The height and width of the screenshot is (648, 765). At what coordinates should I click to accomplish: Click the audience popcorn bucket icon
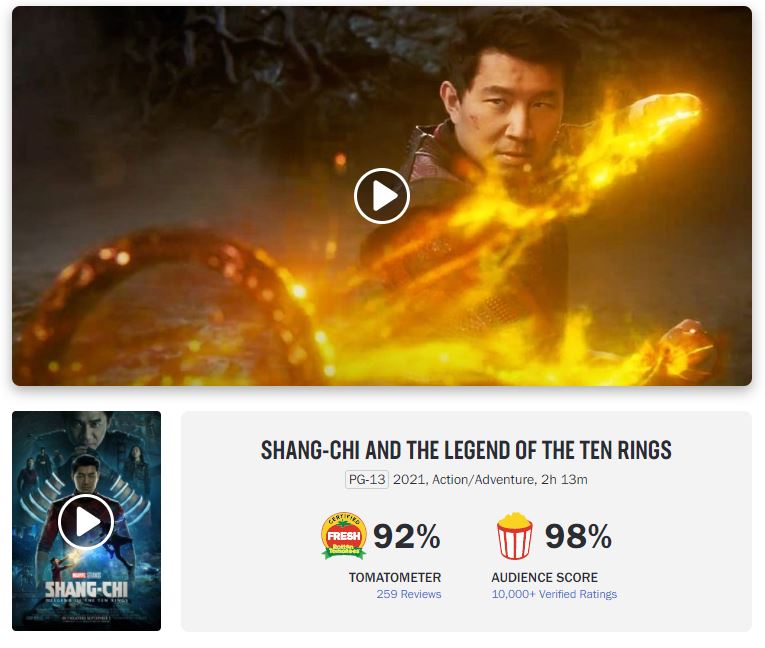[515, 536]
